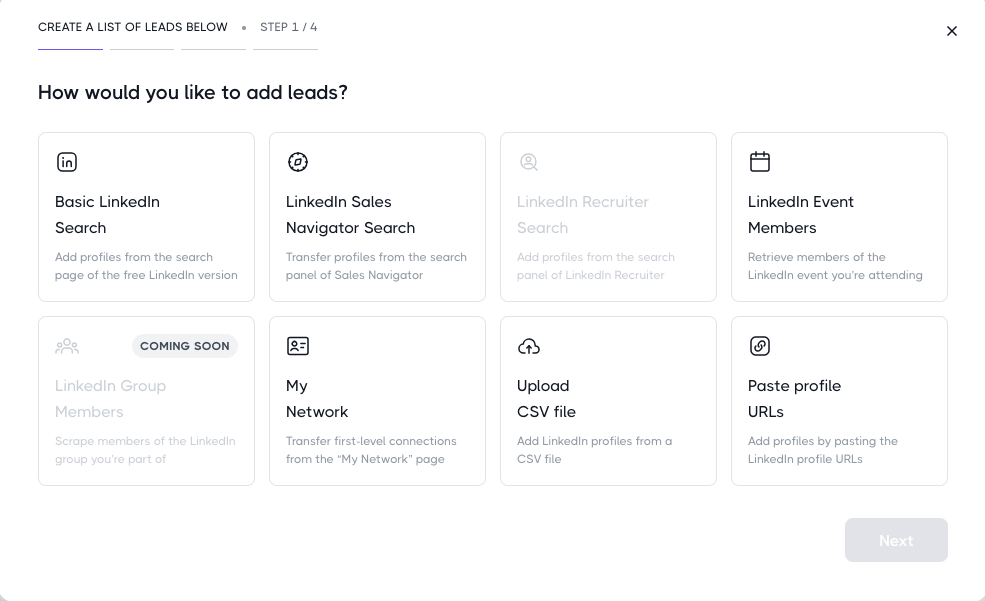Click the group people icon

(x=67, y=346)
